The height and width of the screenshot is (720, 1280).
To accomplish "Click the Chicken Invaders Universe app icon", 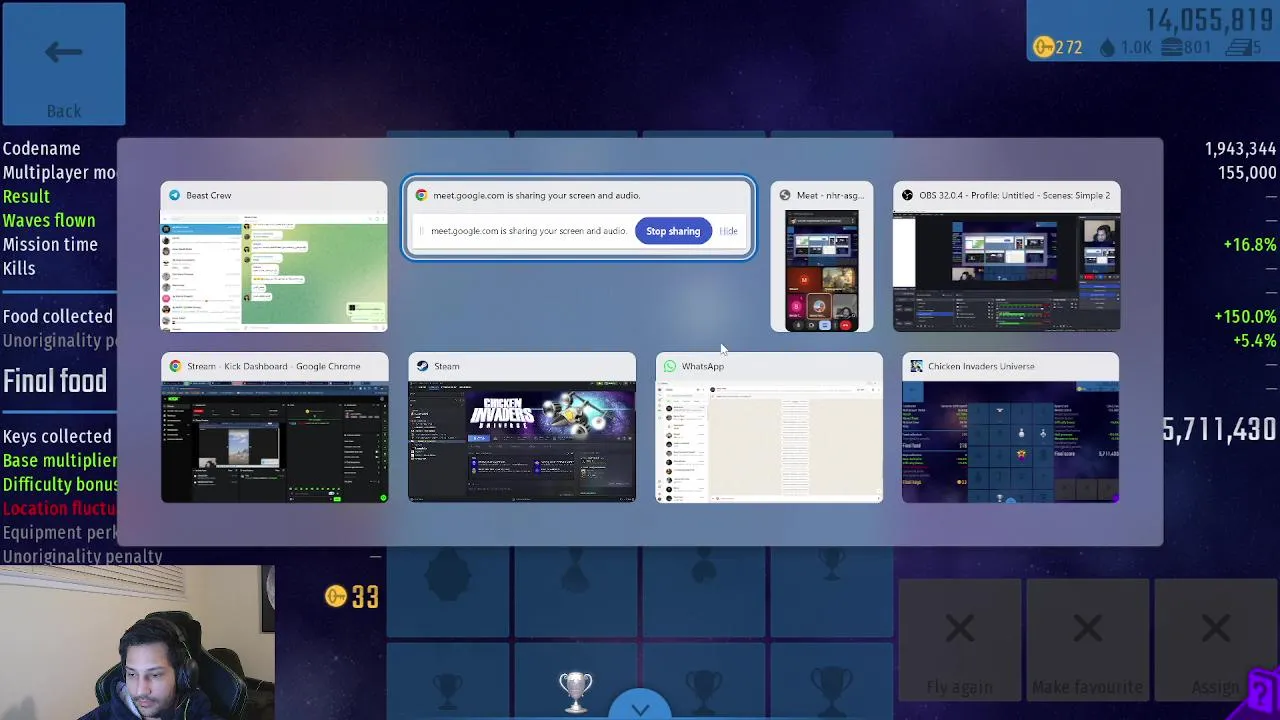I will [916, 366].
